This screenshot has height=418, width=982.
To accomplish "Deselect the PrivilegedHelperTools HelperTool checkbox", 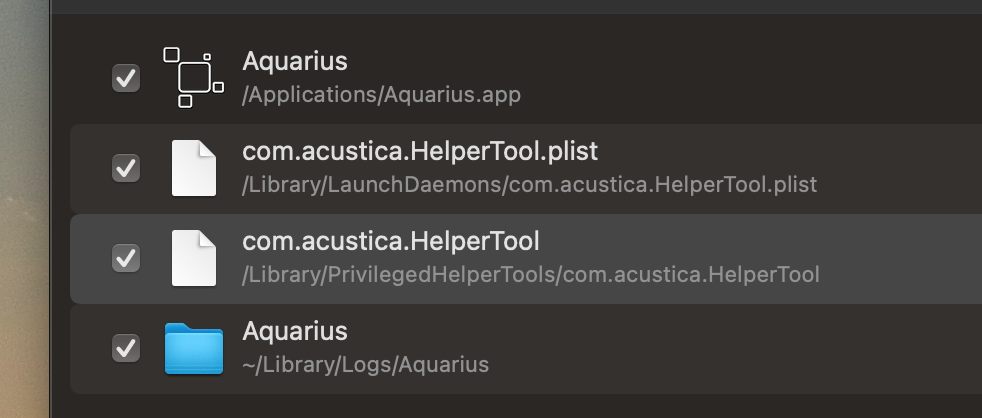I will 126,258.
